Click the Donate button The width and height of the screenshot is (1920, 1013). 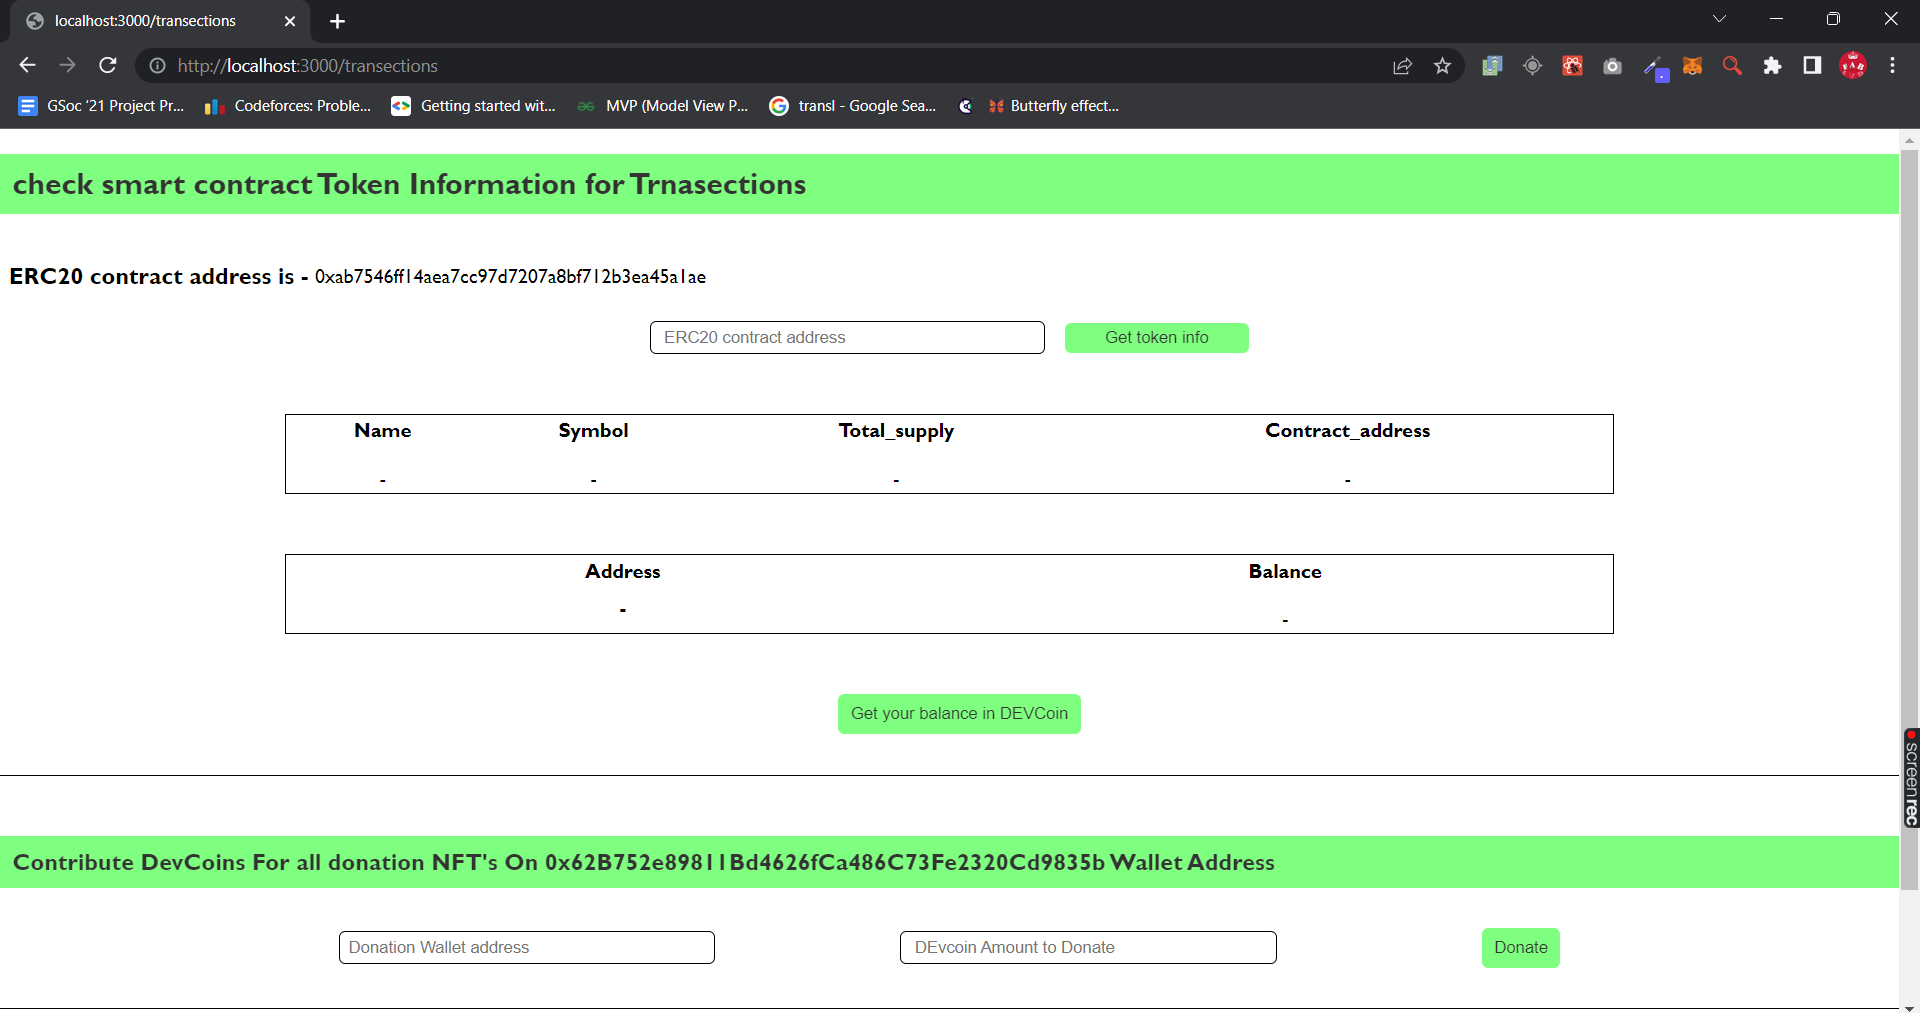point(1520,948)
